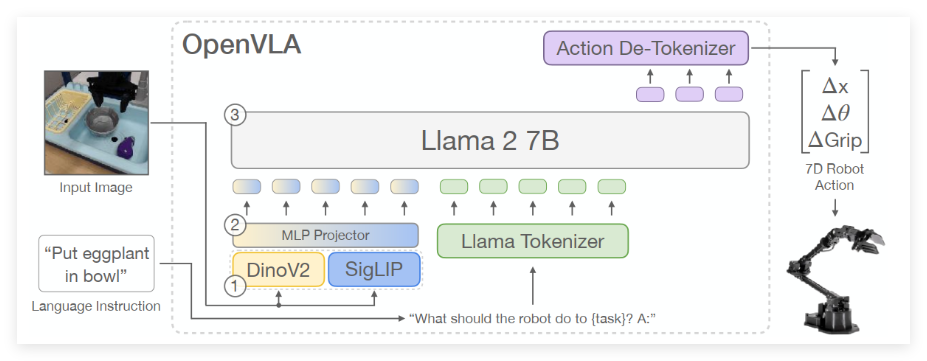The image size is (927, 361).
Task: Click the Llama Tokenizer box
Action: tap(533, 241)
